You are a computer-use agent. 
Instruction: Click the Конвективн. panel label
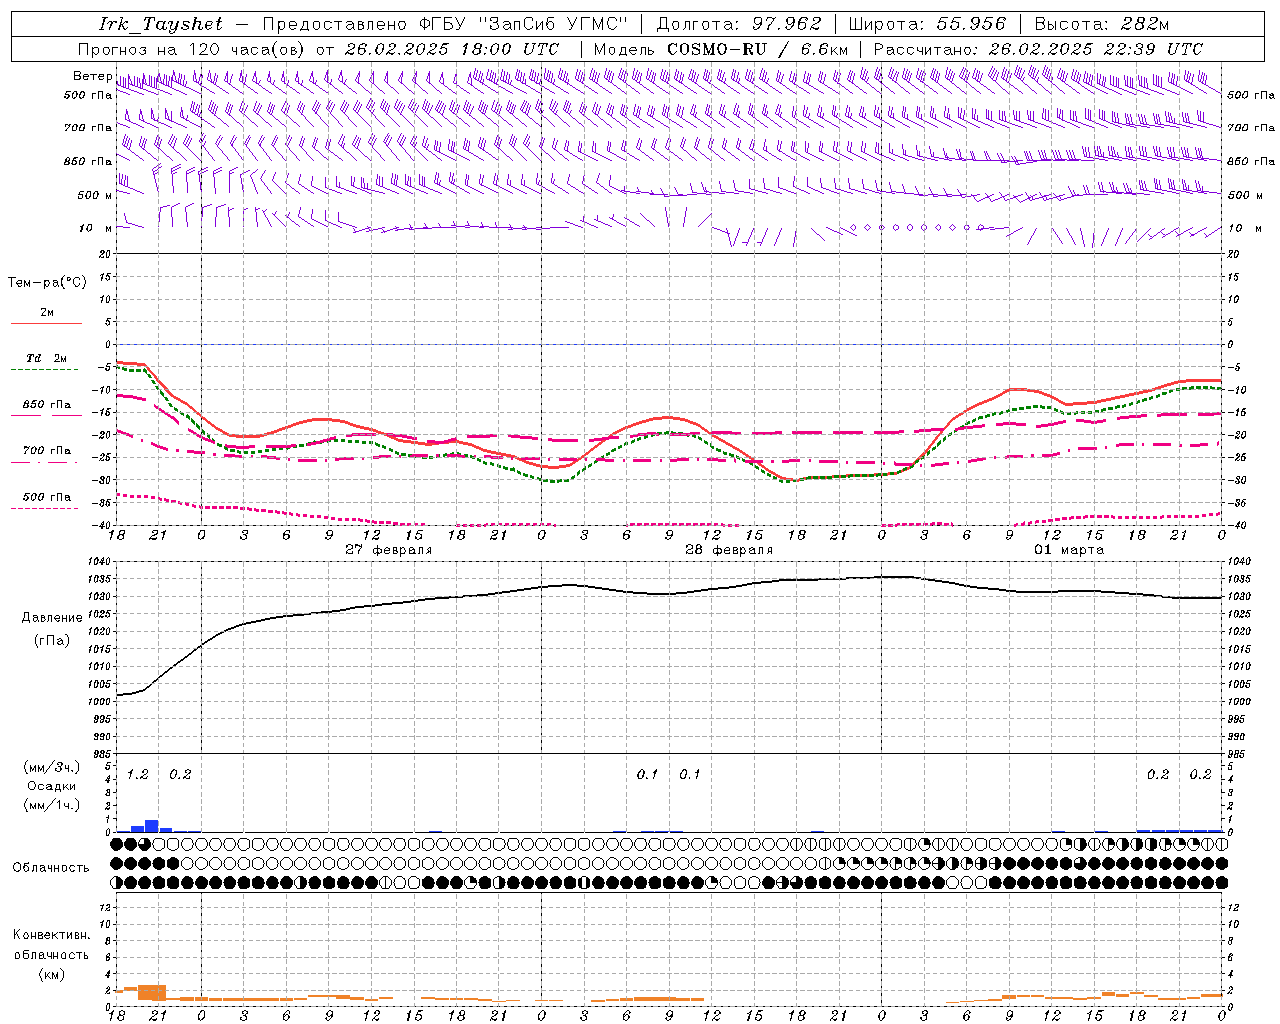[51, 935]
